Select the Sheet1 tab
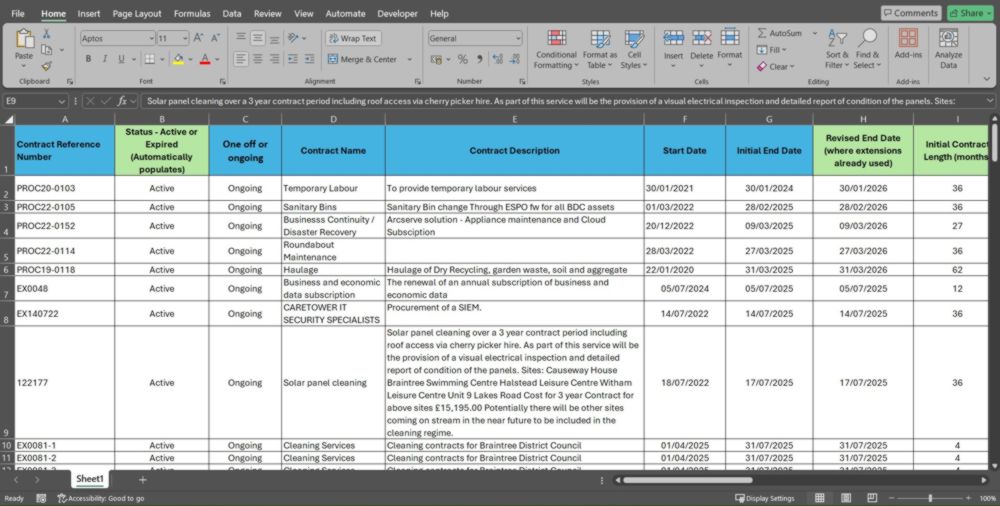 pos(91,479)
